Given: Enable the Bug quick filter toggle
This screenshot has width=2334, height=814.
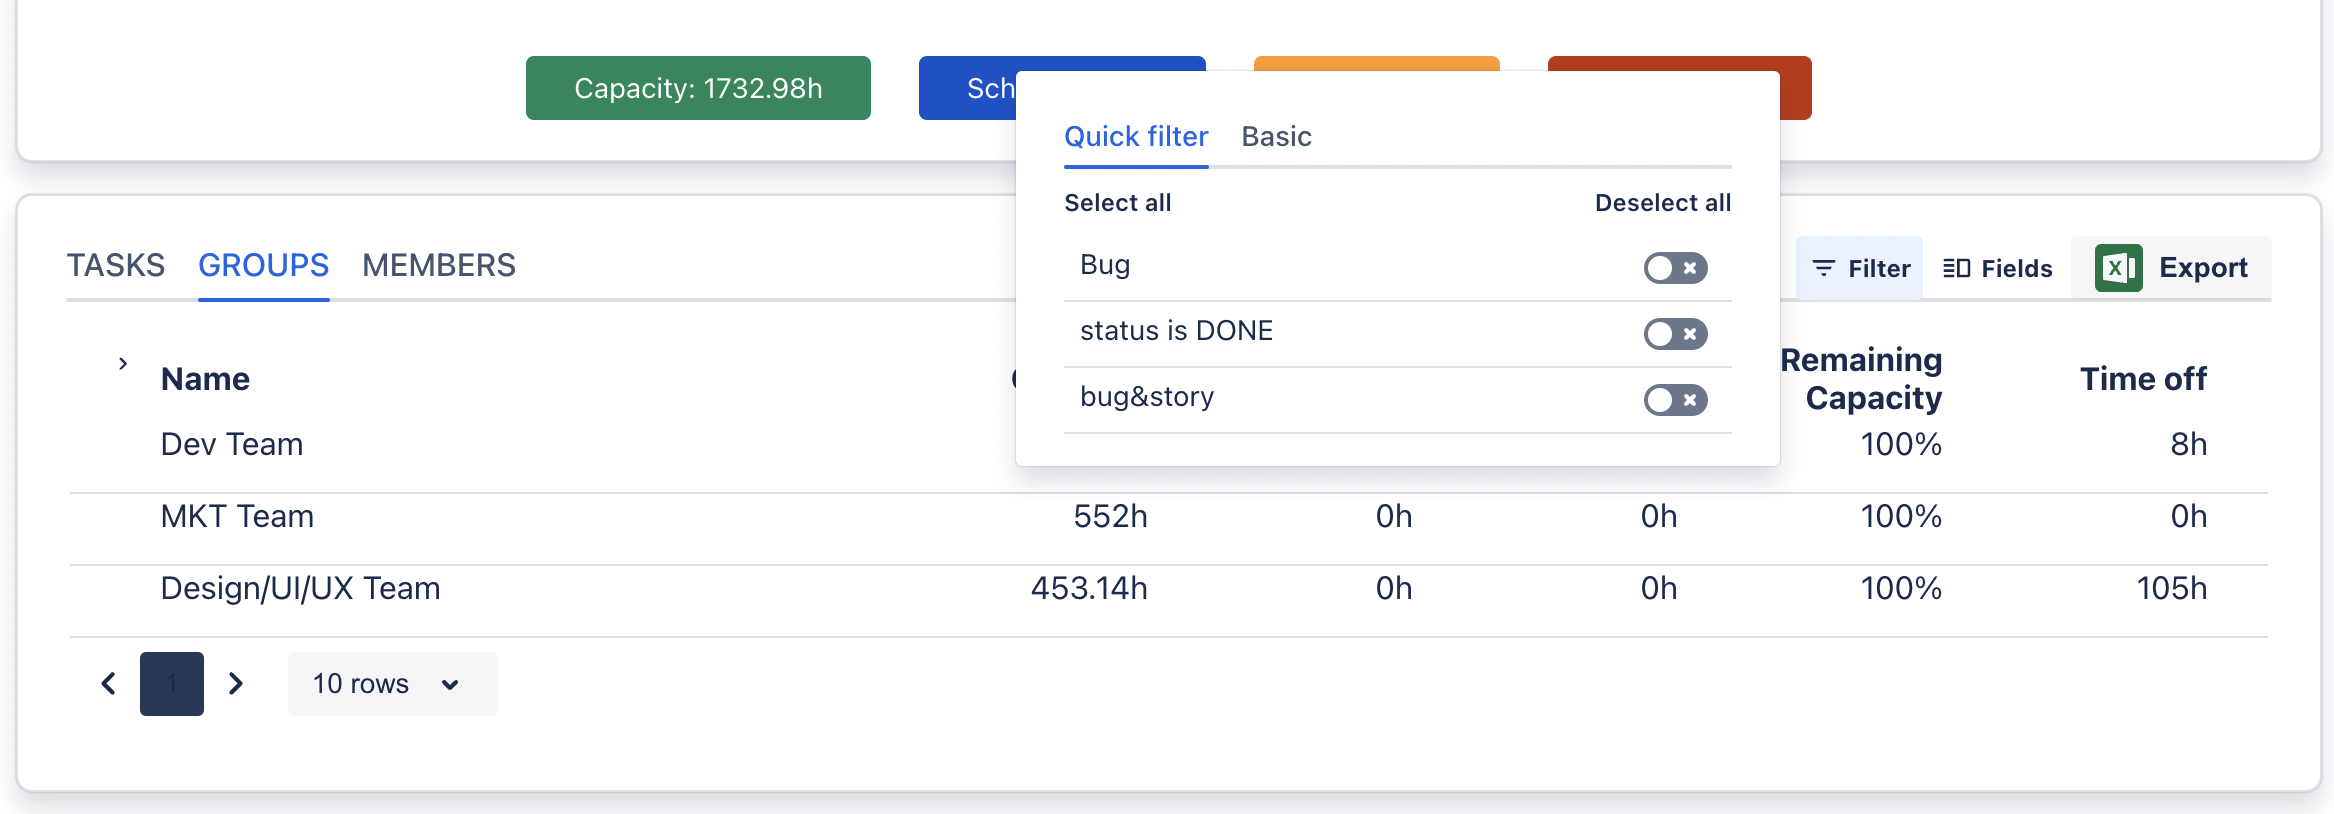Looking at the screenshot, I should pos(1675,268).
